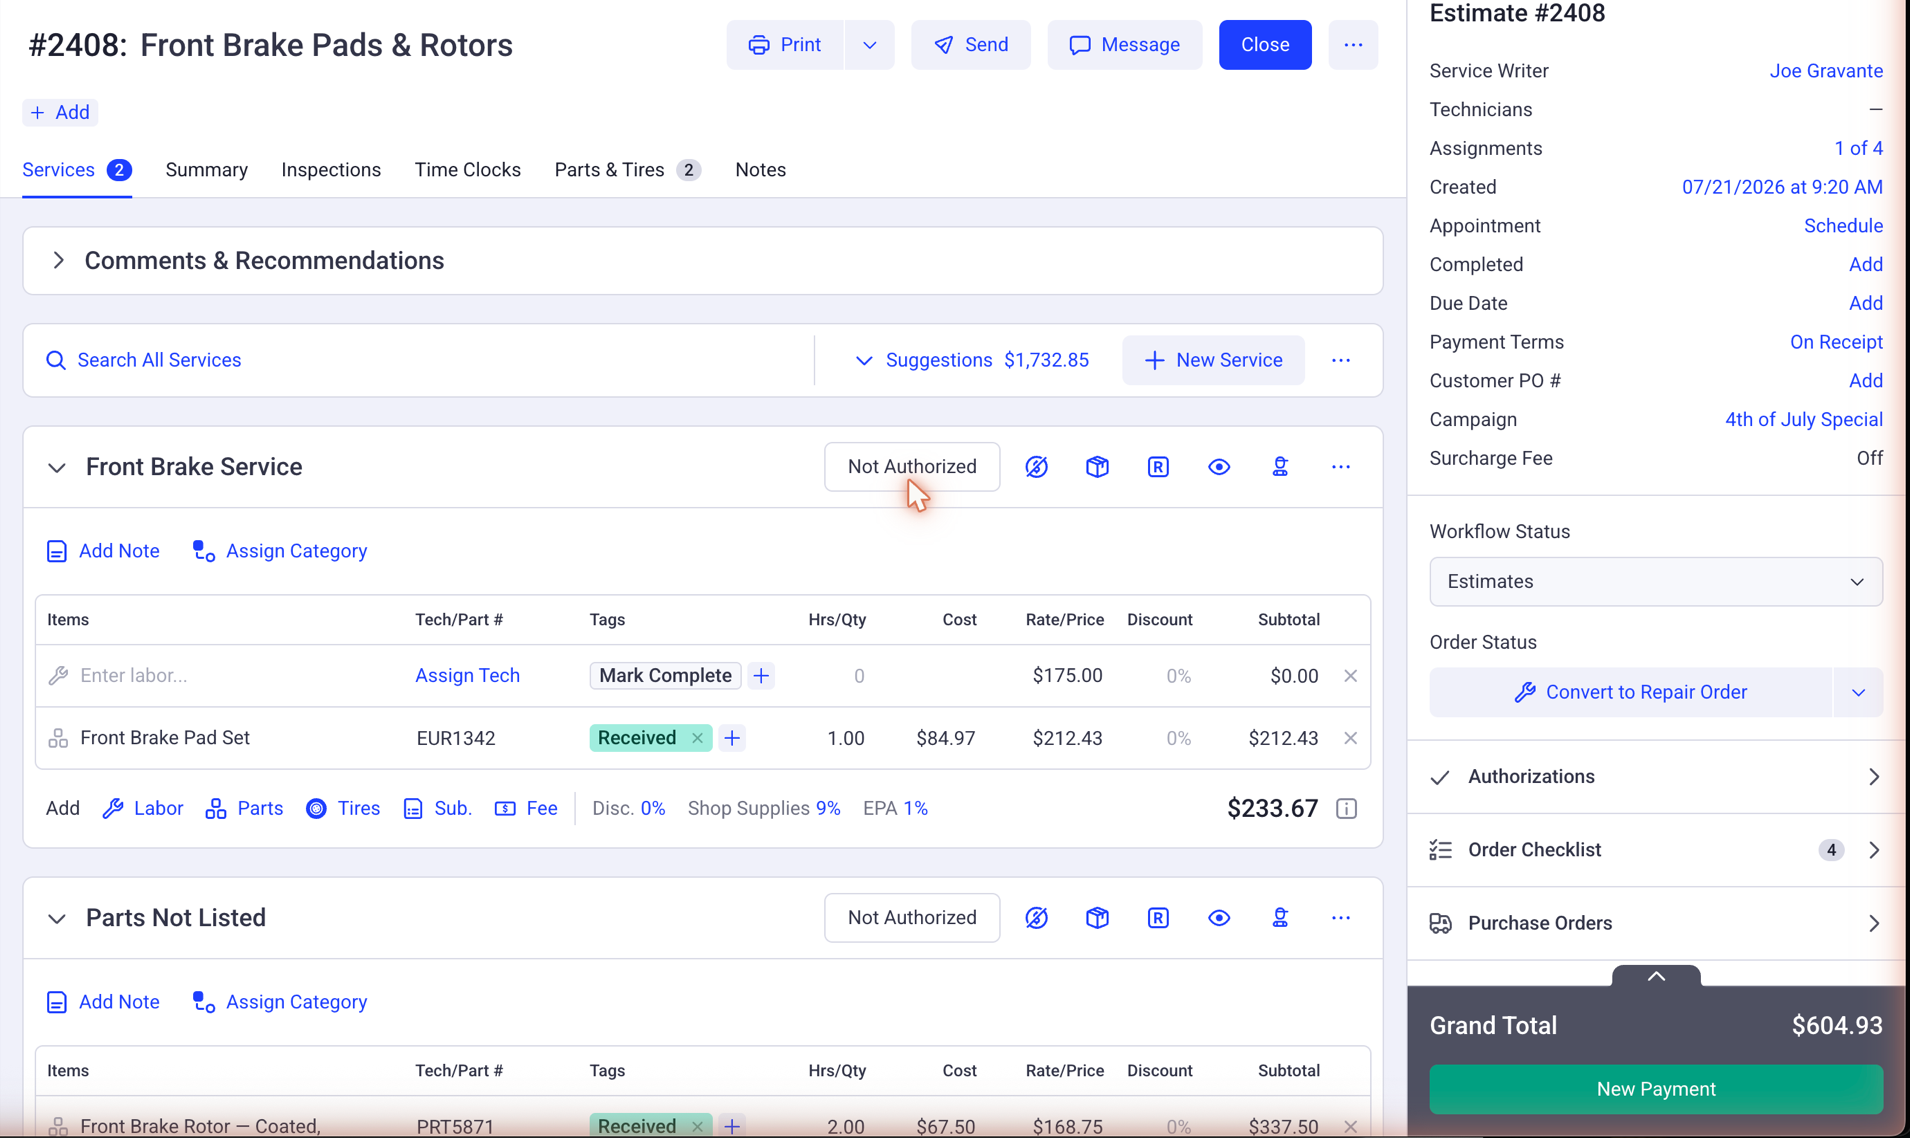The height and width of the screenshot is (1138, 1910).
Task: Toggle Surcharge Fee Off value
Action: (x=1869, y=458)
